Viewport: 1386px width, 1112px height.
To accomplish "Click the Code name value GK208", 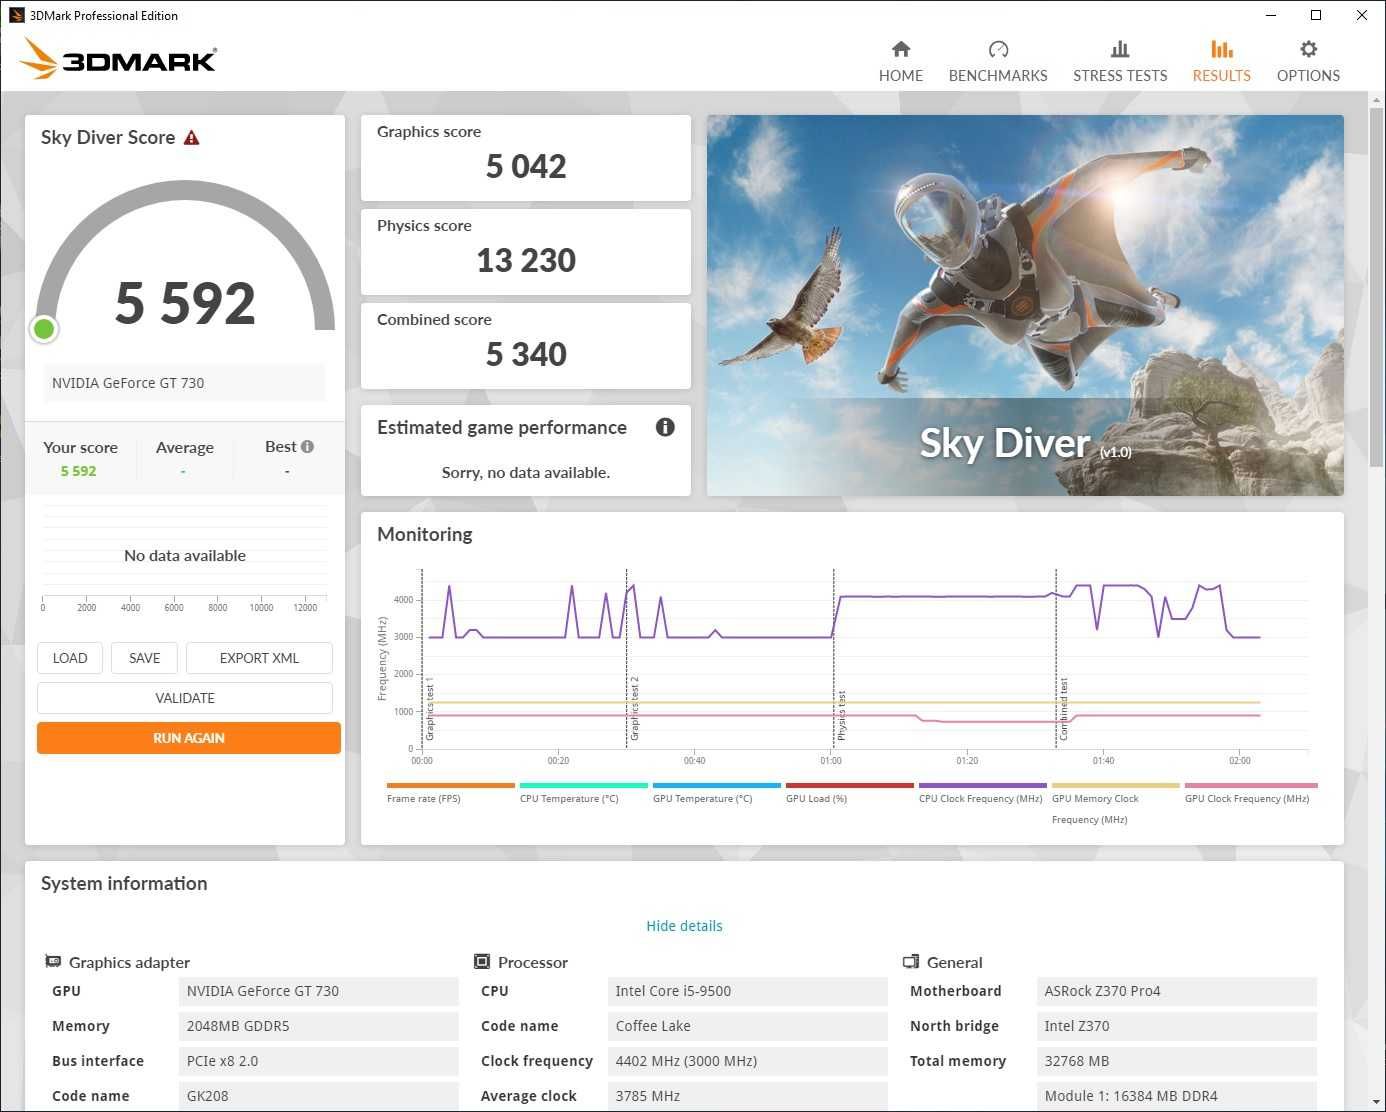I will click(318, 1096).
